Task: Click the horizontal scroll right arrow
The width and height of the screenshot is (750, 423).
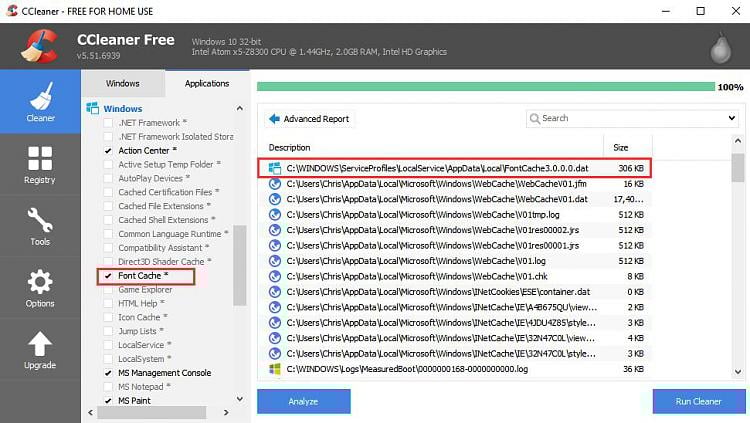Action: [226, 412]
